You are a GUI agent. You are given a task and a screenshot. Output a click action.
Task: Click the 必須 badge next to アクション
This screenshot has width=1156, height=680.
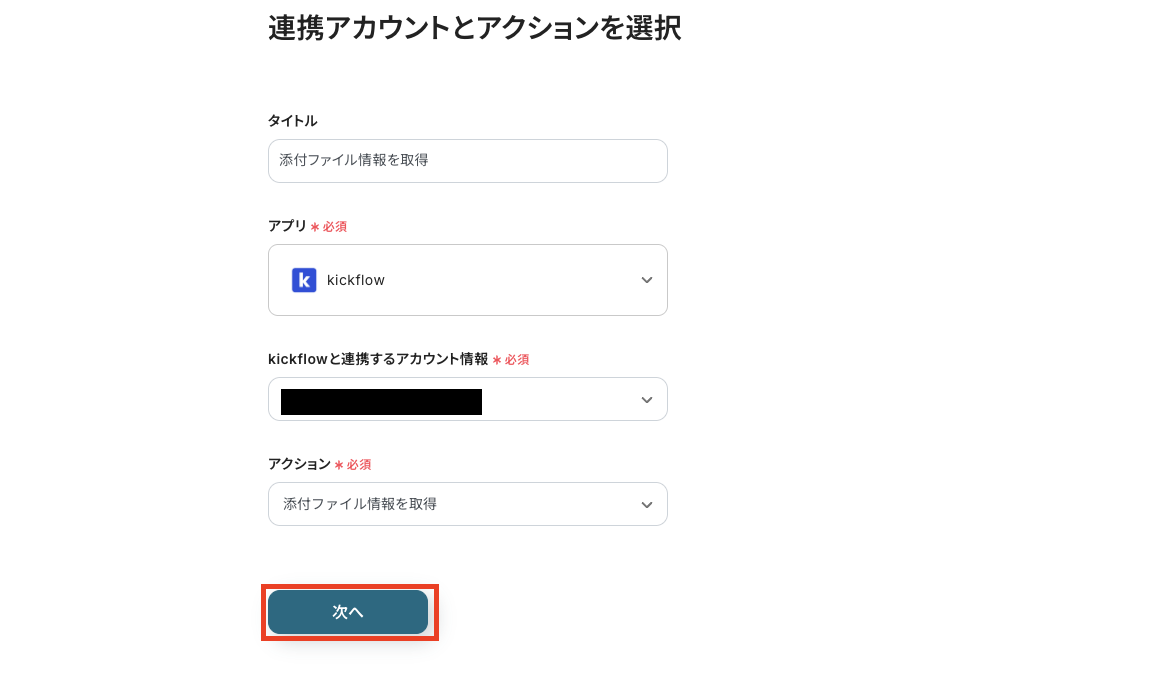tap(357, 464)
